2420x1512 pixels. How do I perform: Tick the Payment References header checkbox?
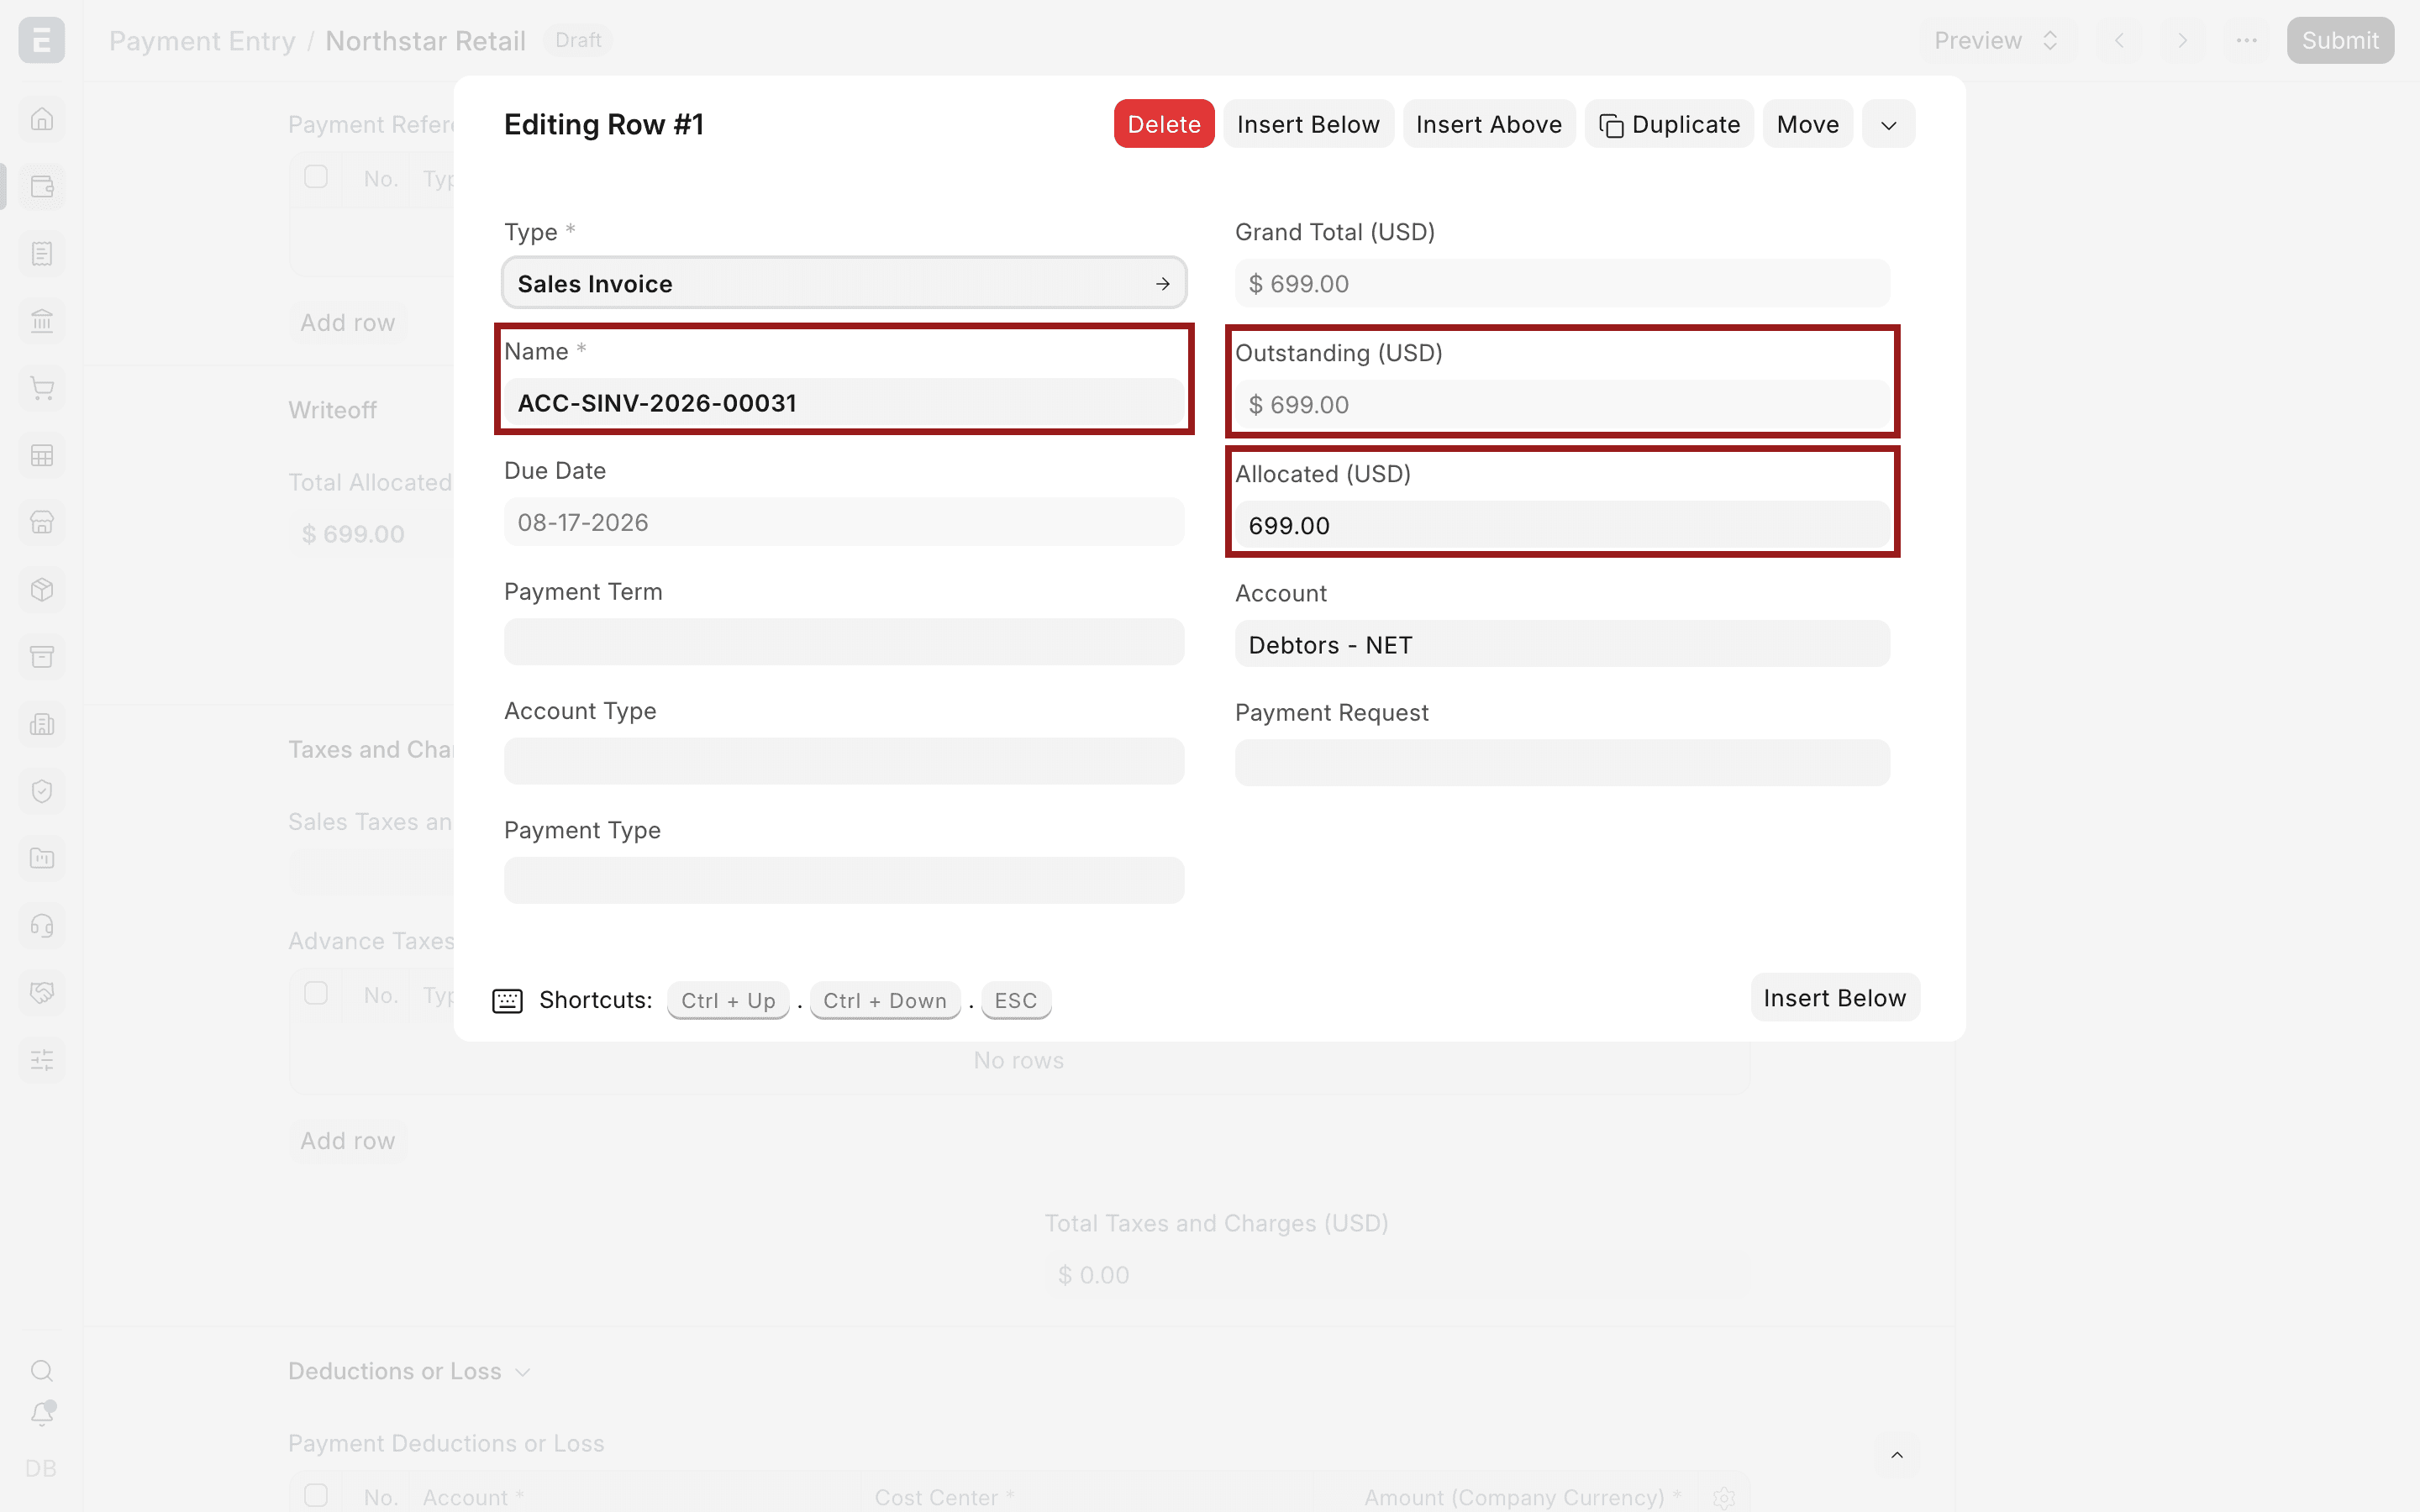[x=316, y=177]
